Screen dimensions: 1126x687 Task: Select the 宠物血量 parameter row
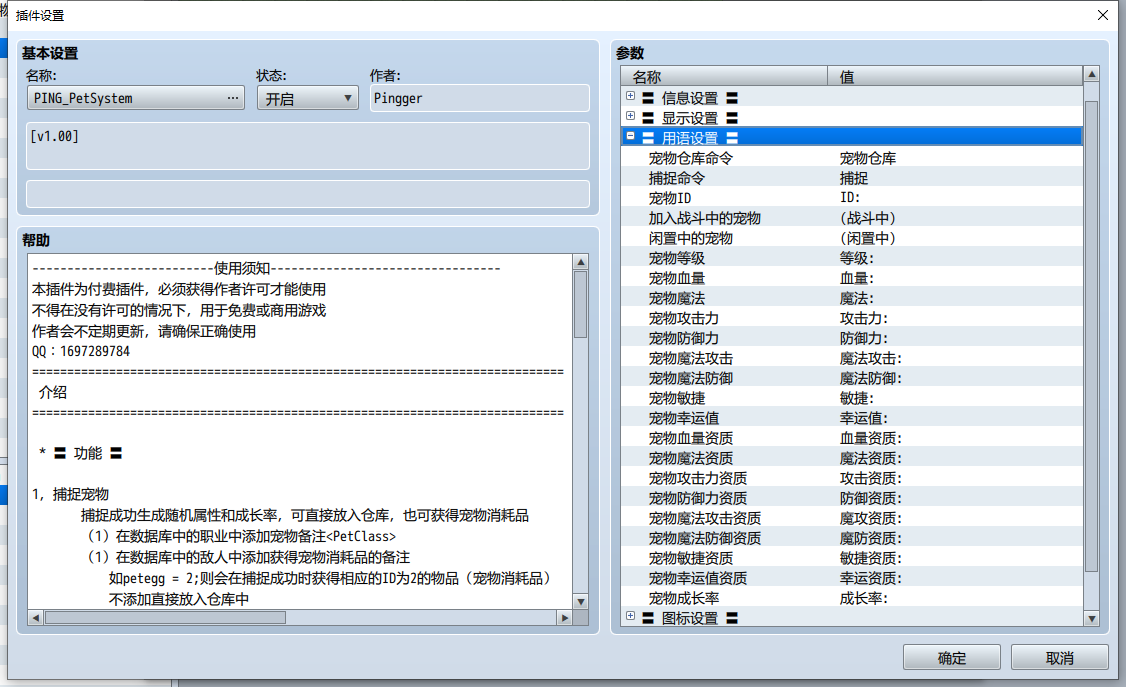[852, 278]
